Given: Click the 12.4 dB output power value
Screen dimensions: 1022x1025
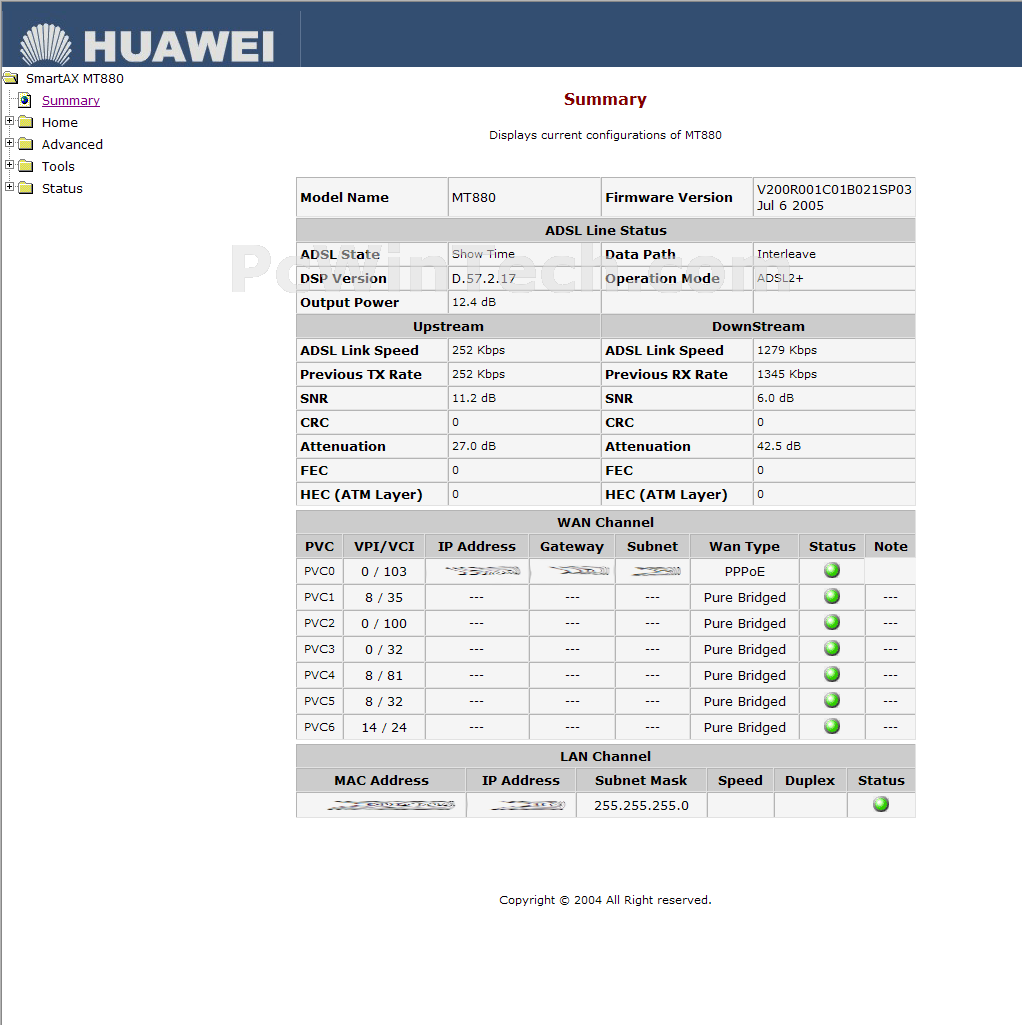Looking at the screenshot, I should (474, 302).
